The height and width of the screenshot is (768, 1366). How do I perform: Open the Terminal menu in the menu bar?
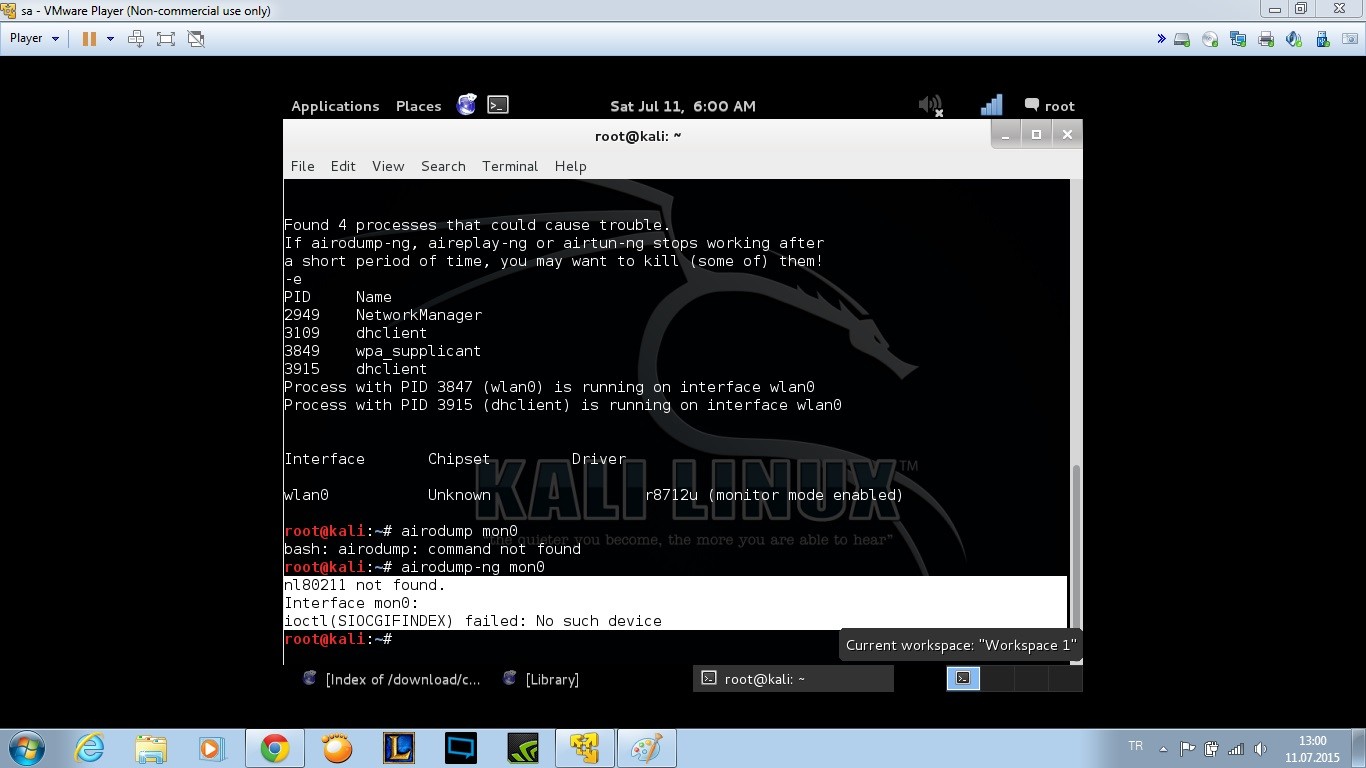click(510, 166)
